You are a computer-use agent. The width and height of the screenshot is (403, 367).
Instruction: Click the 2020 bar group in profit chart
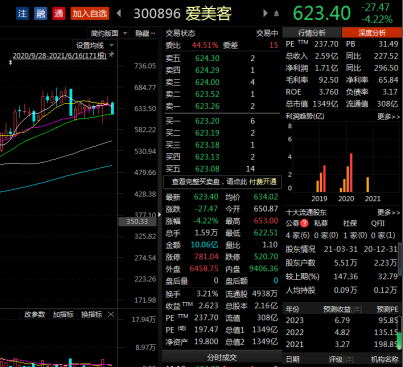coord(346,173)
